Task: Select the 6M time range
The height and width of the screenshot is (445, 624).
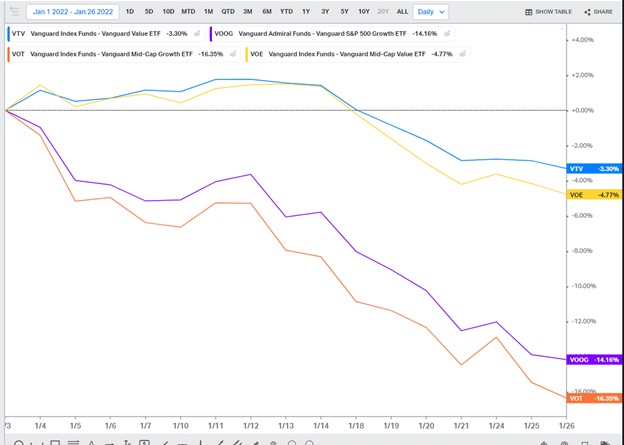Action: coord(267,12)
